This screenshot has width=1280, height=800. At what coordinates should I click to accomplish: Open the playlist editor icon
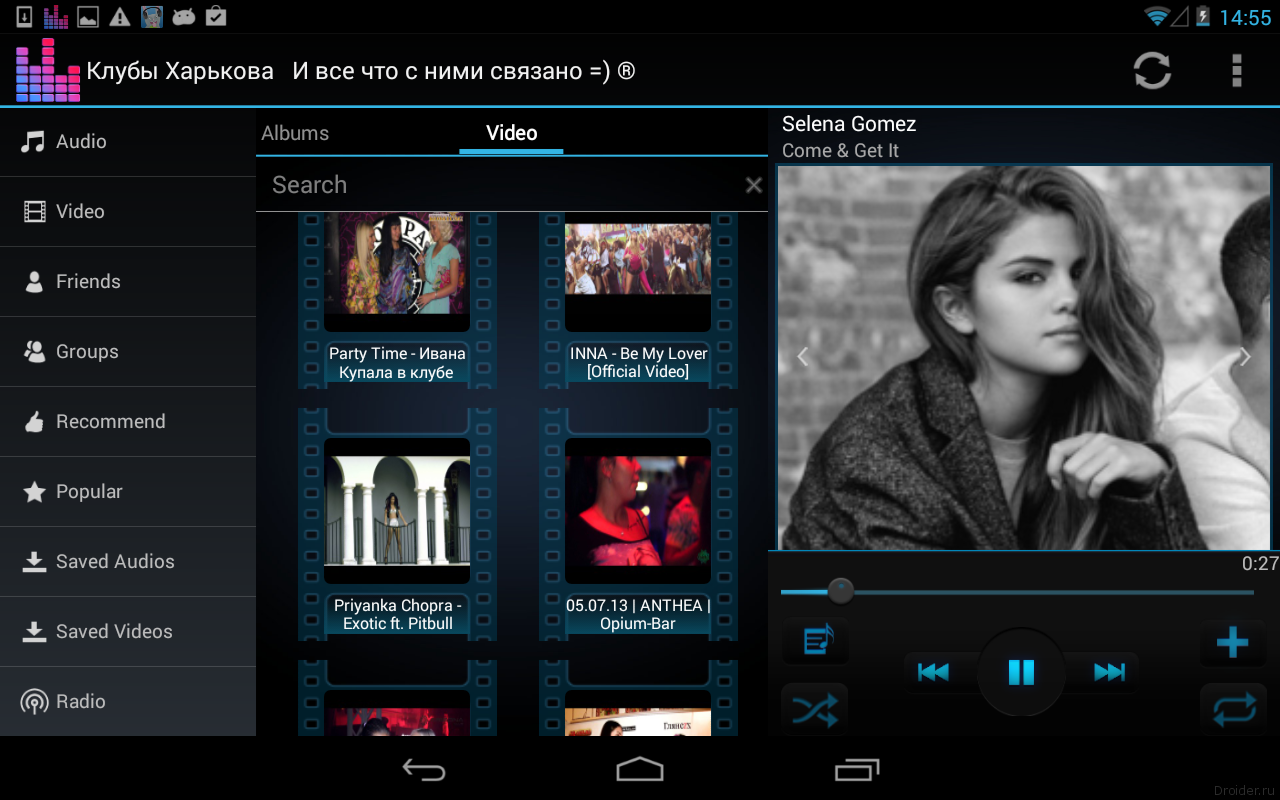pyautogui.click(x=814, y=641)
